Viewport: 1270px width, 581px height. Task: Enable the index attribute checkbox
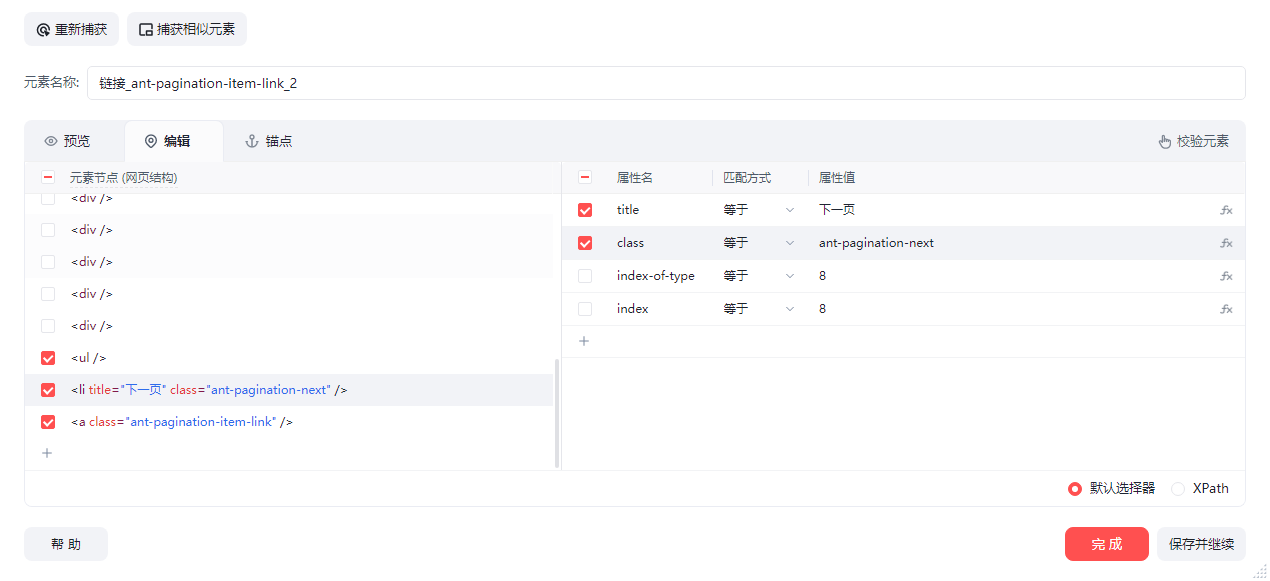585,309
